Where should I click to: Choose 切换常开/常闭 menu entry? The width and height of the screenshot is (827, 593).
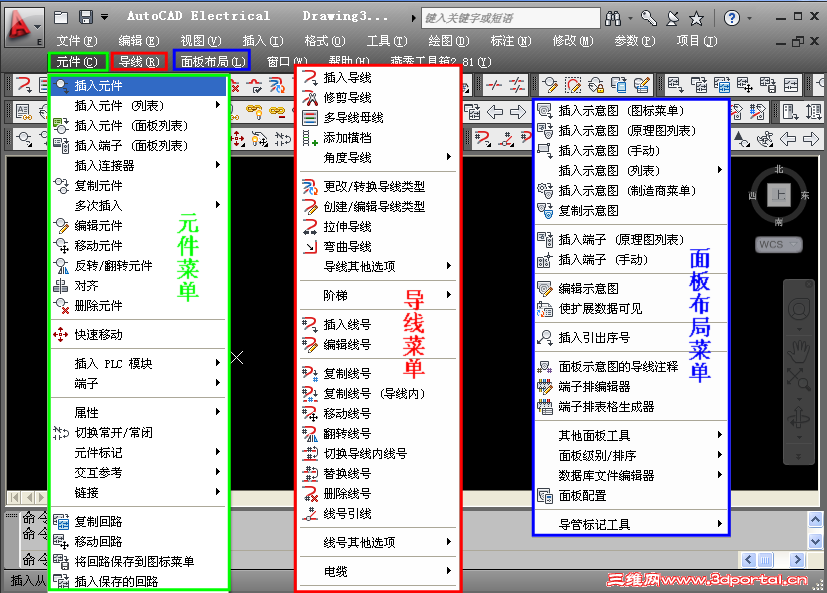139,433
